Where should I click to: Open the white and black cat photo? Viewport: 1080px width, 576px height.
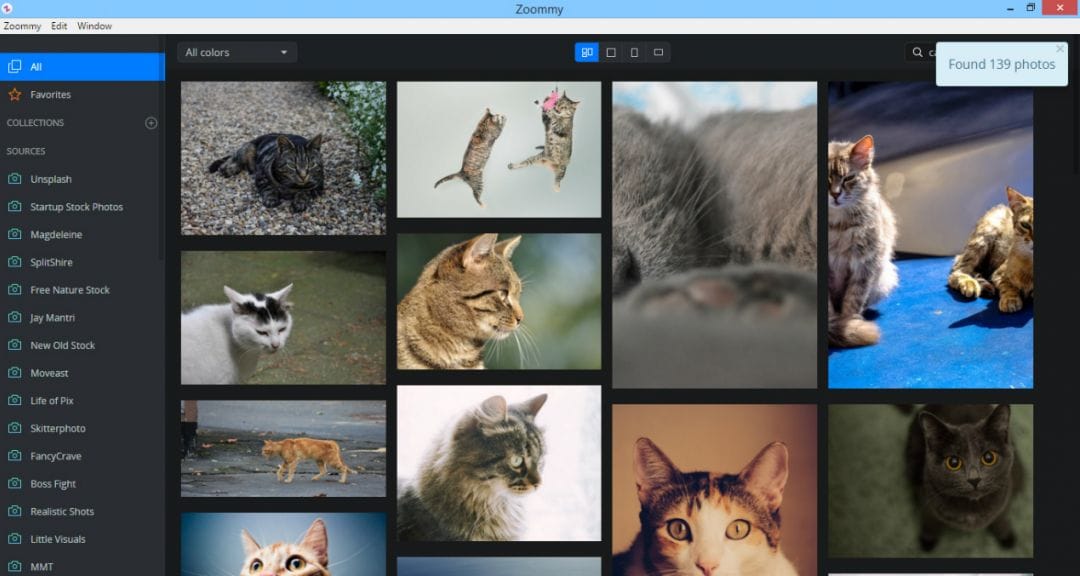click(283, 318)
